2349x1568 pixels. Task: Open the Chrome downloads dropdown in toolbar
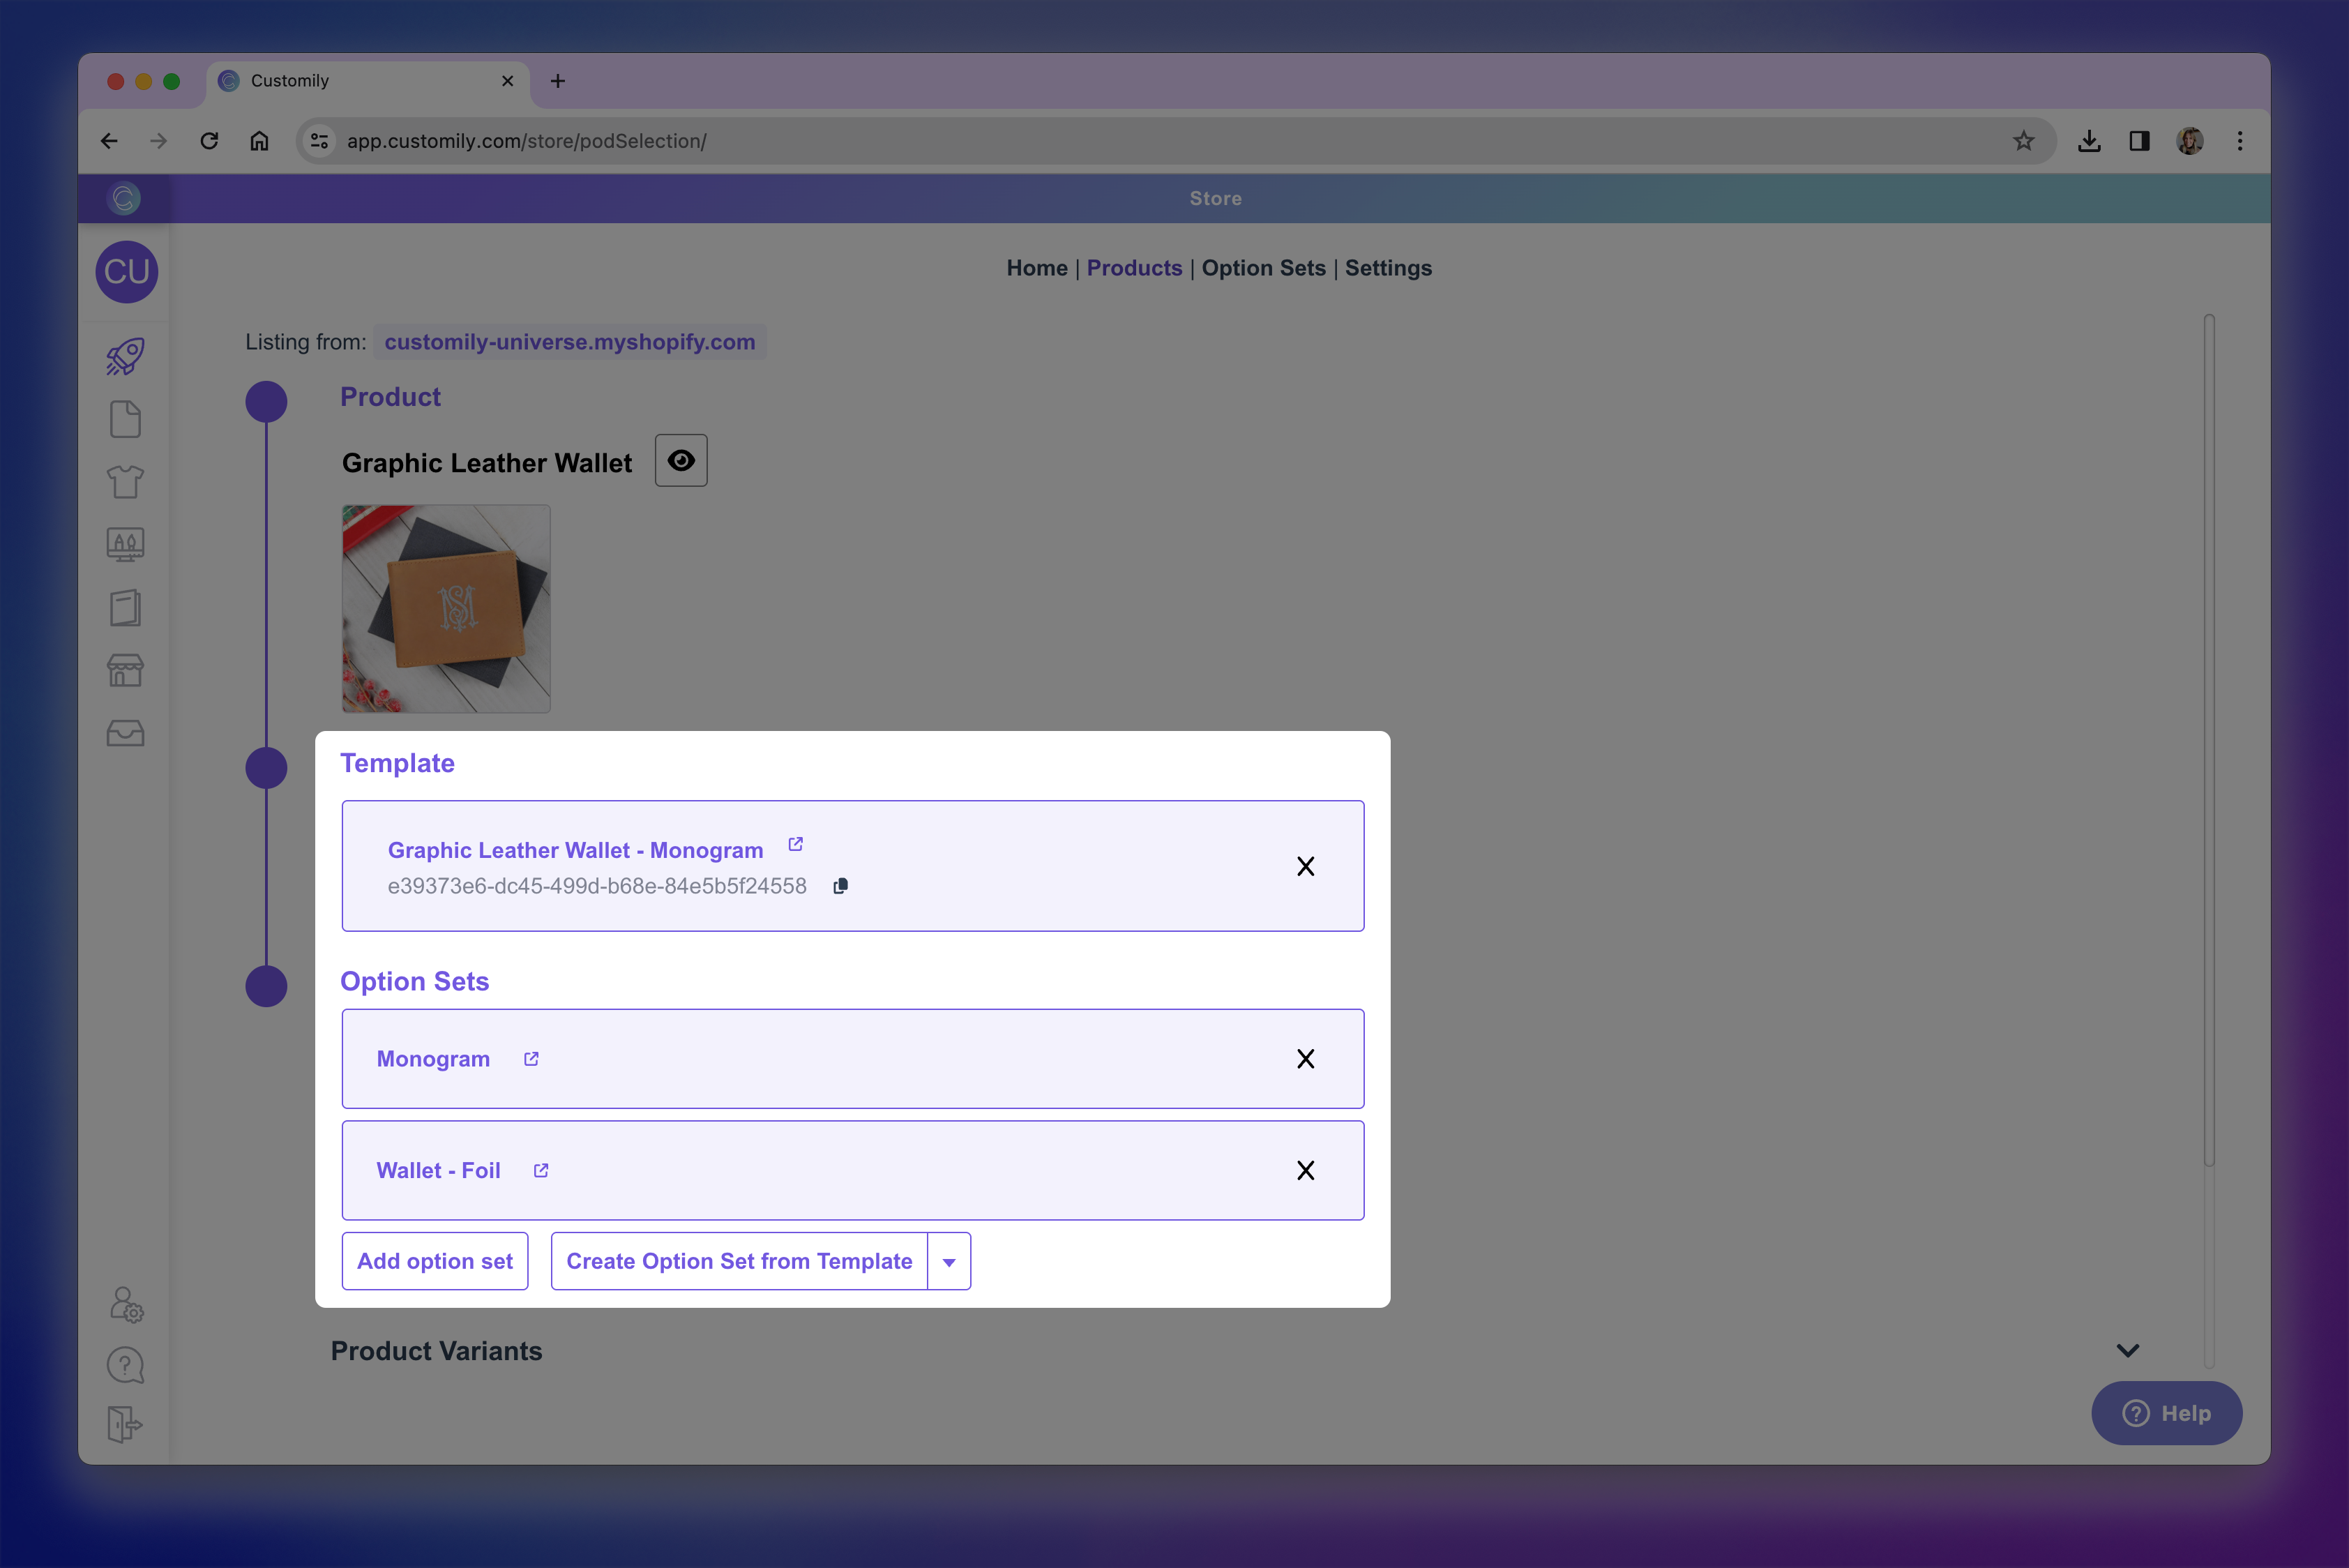coord(2090,141)
